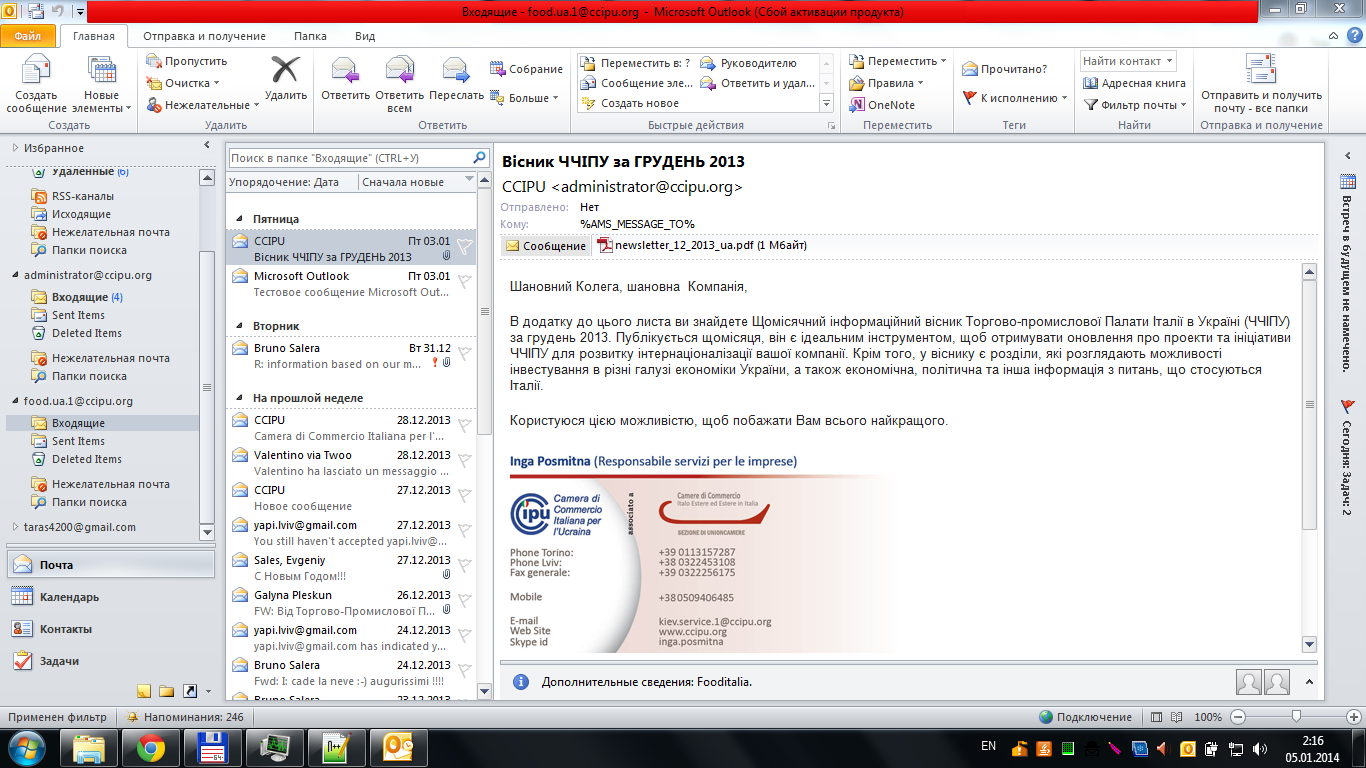Sort list by Сначала новые

click(418, 182)
